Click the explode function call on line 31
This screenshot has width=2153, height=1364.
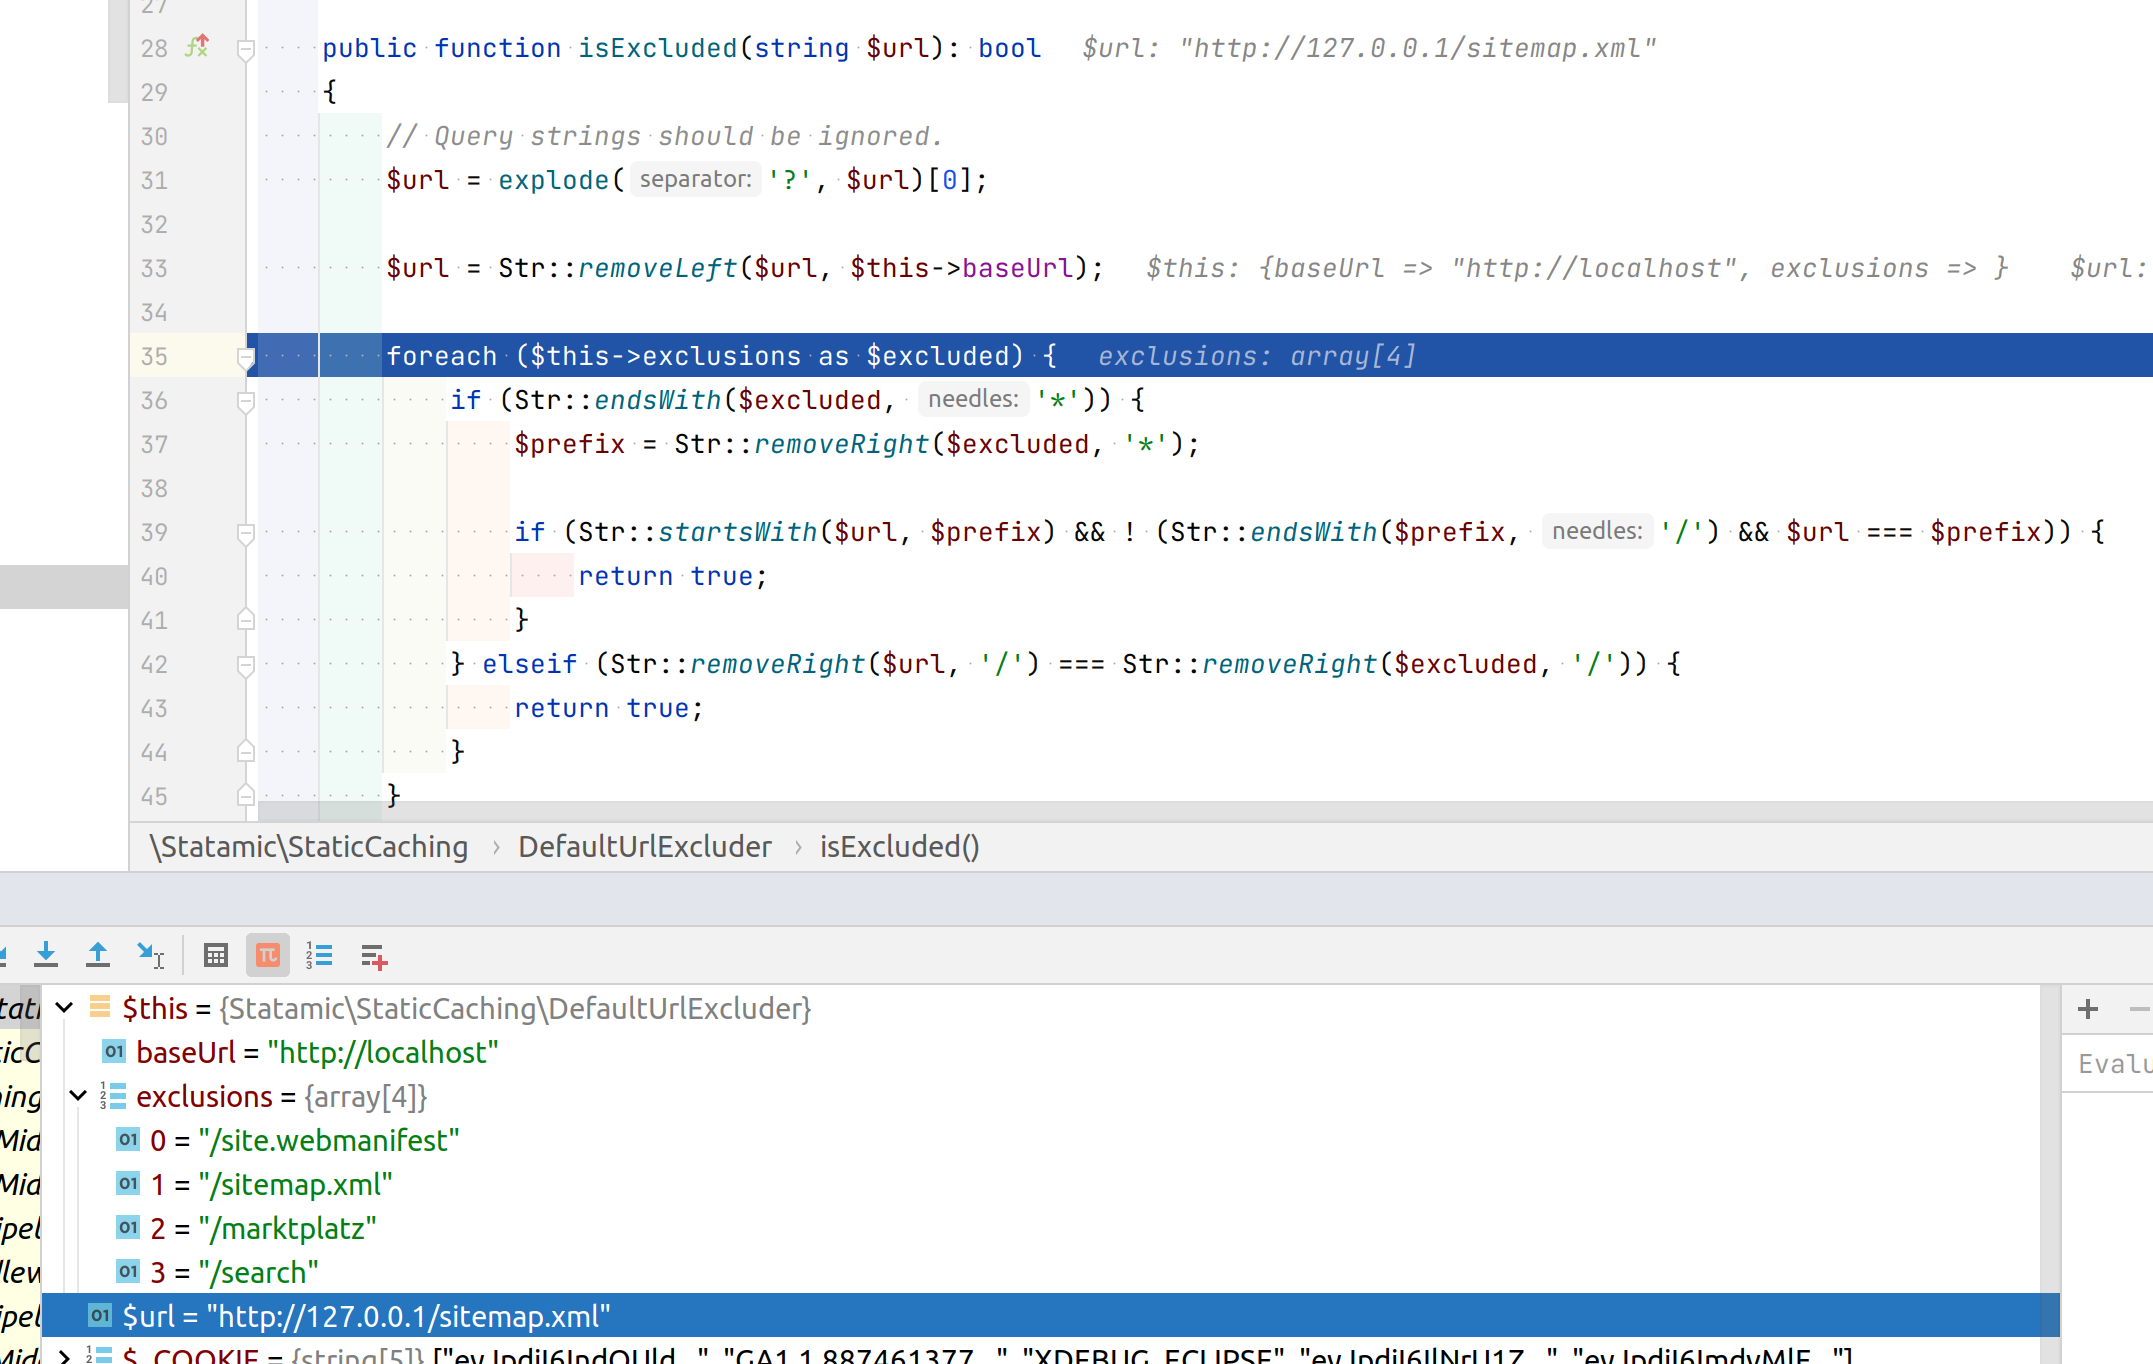pos(553,181)
